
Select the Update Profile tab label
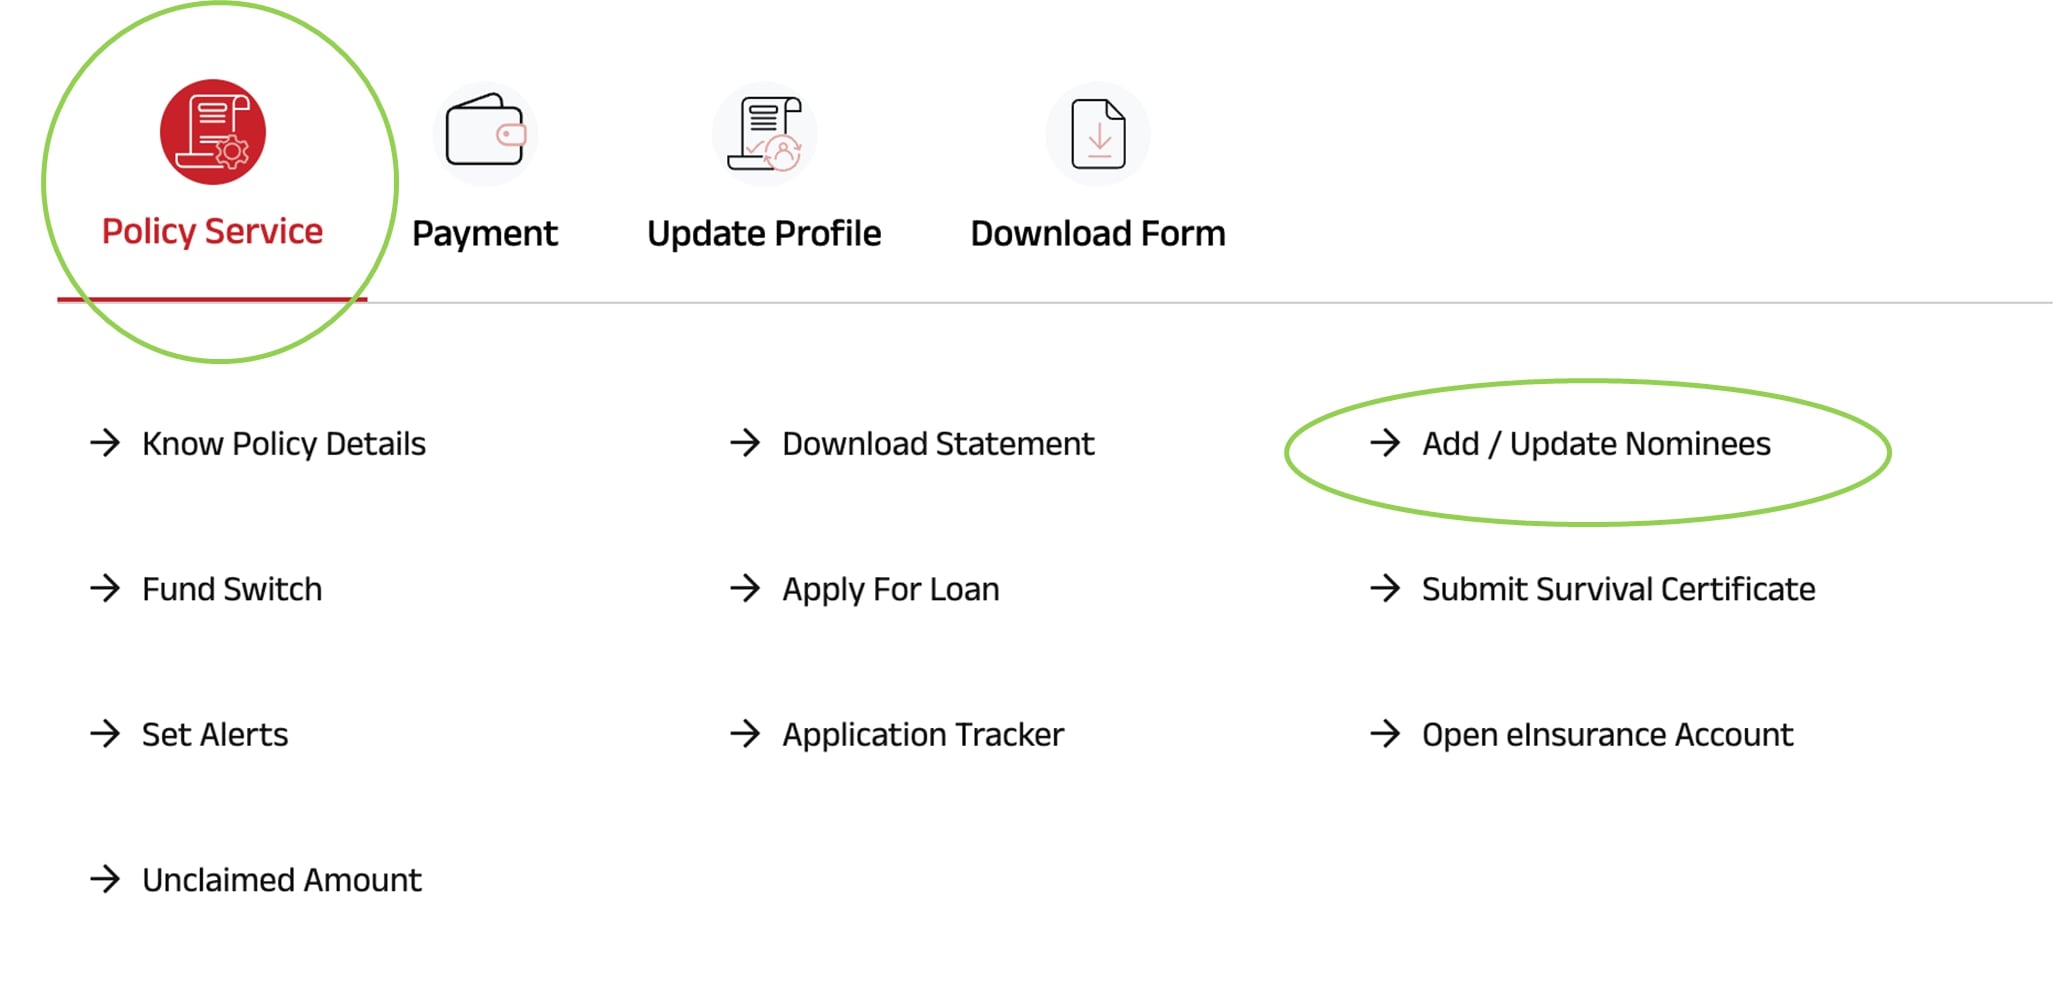pos(764,233)
